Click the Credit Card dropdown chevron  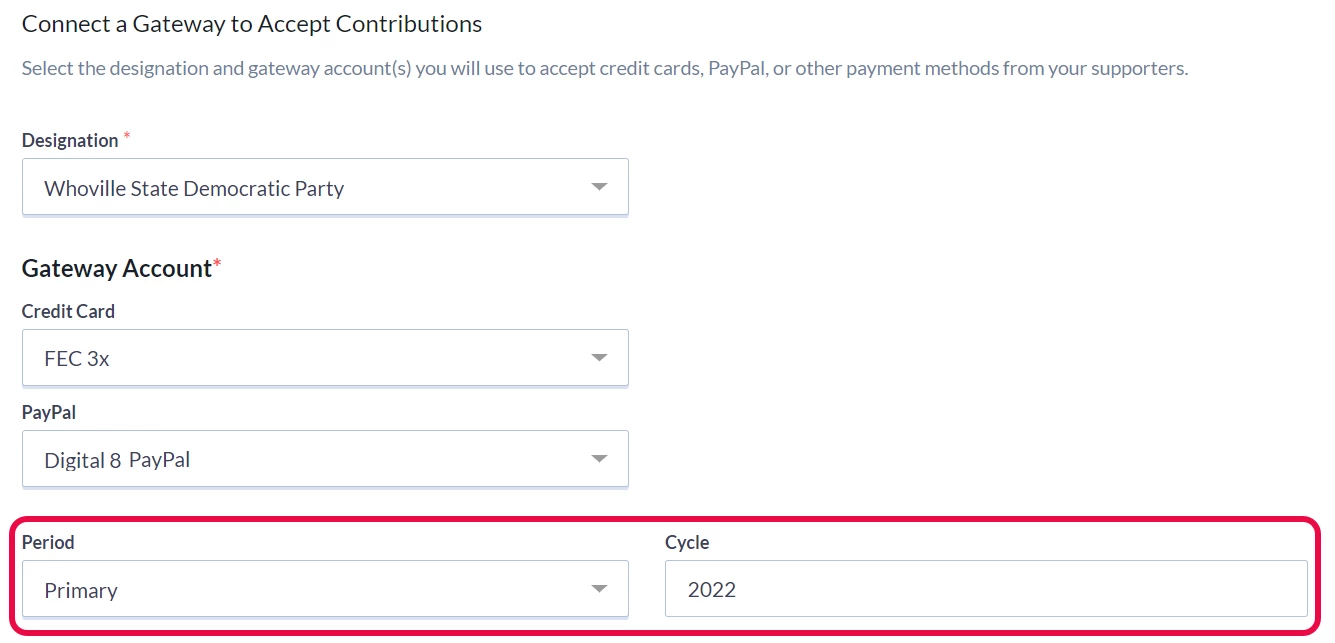pos(600,357)
